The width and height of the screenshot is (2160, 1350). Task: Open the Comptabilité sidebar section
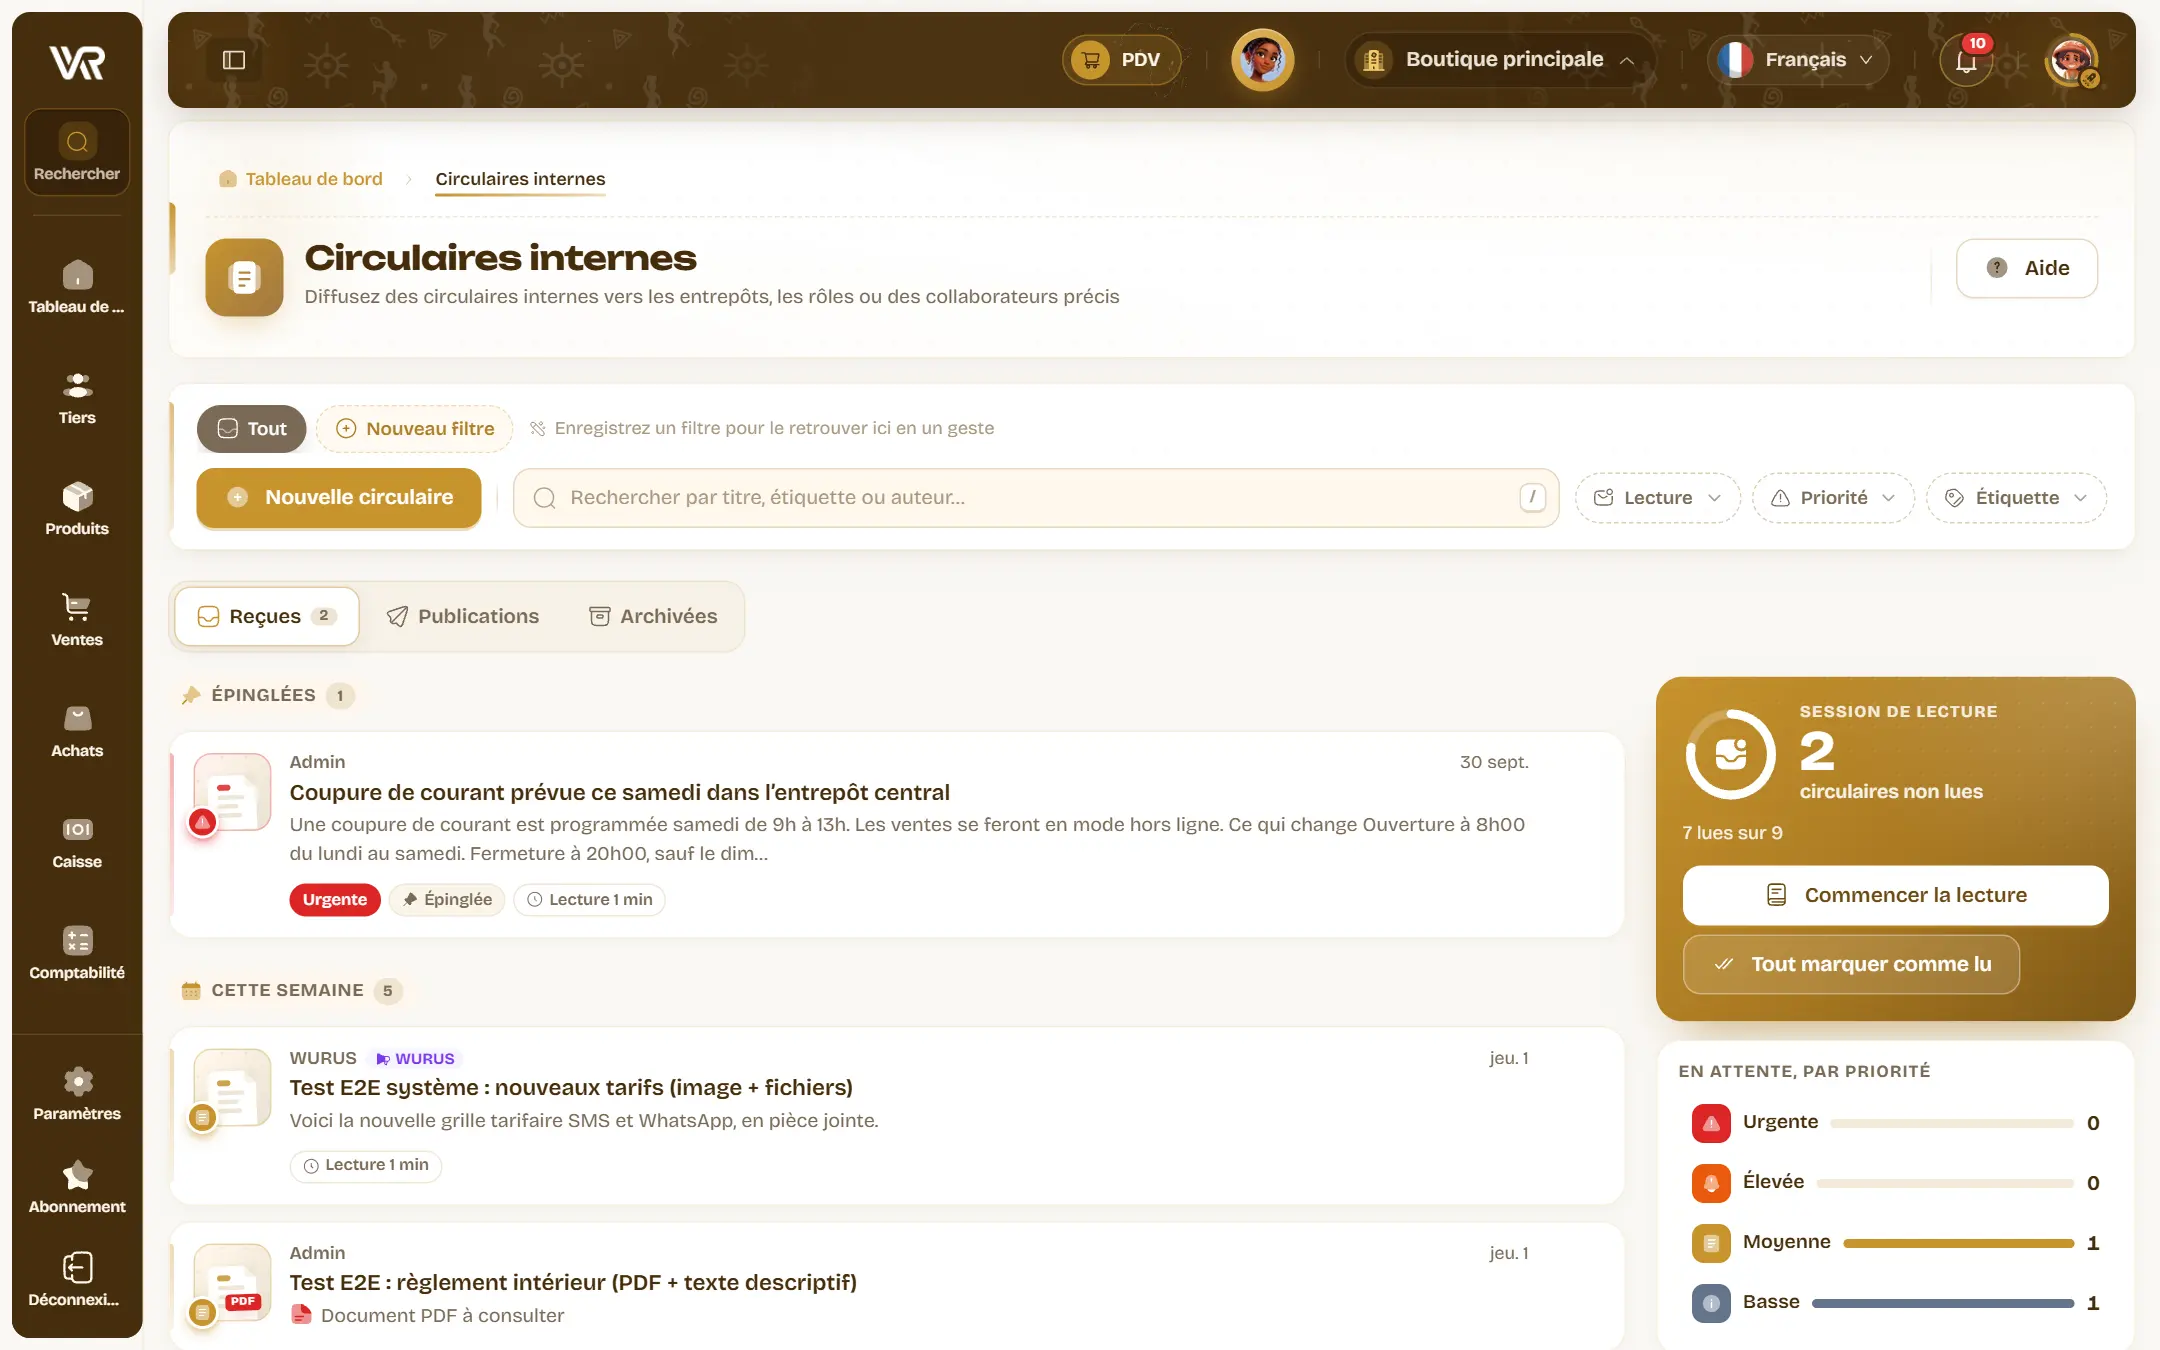(x=77, y=953)
